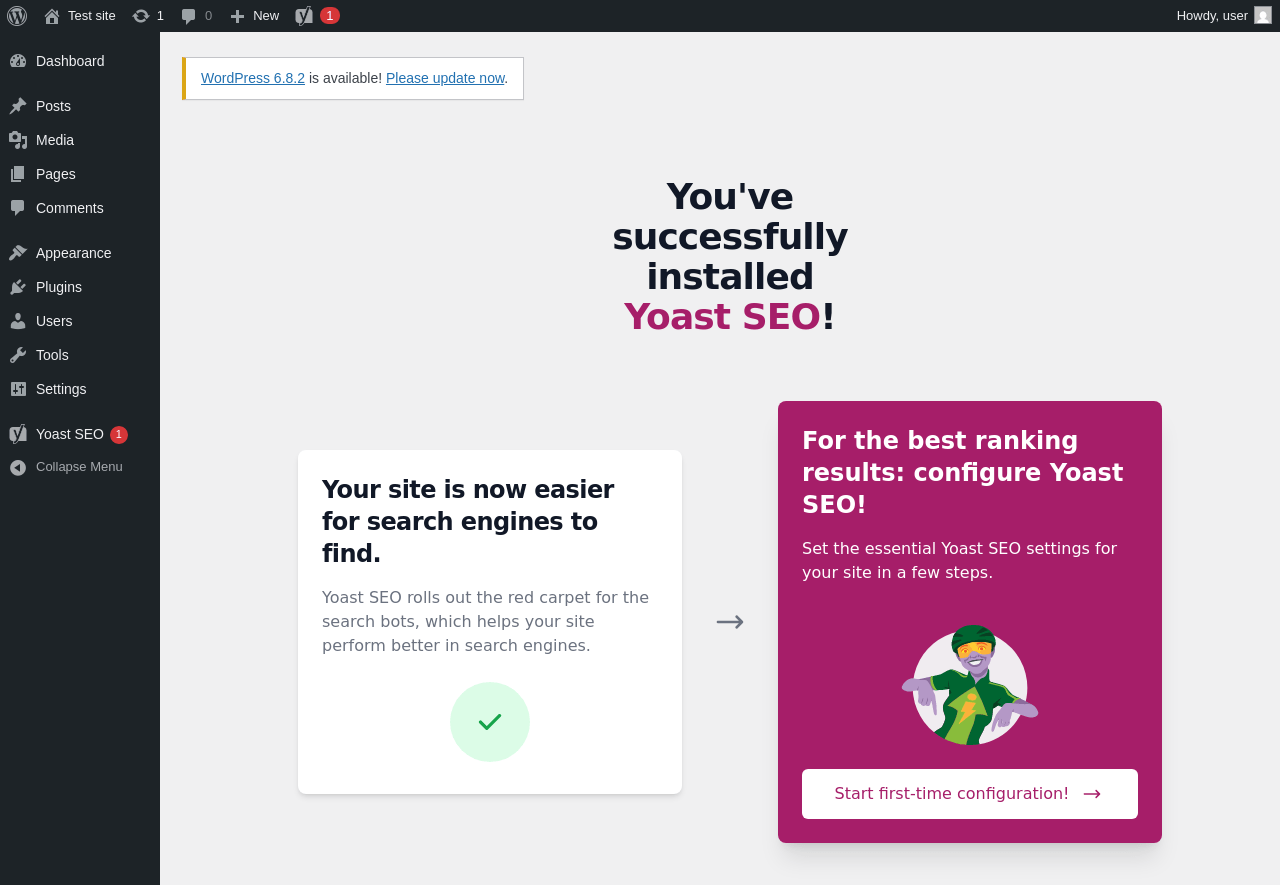Open the Users menu

80,321
